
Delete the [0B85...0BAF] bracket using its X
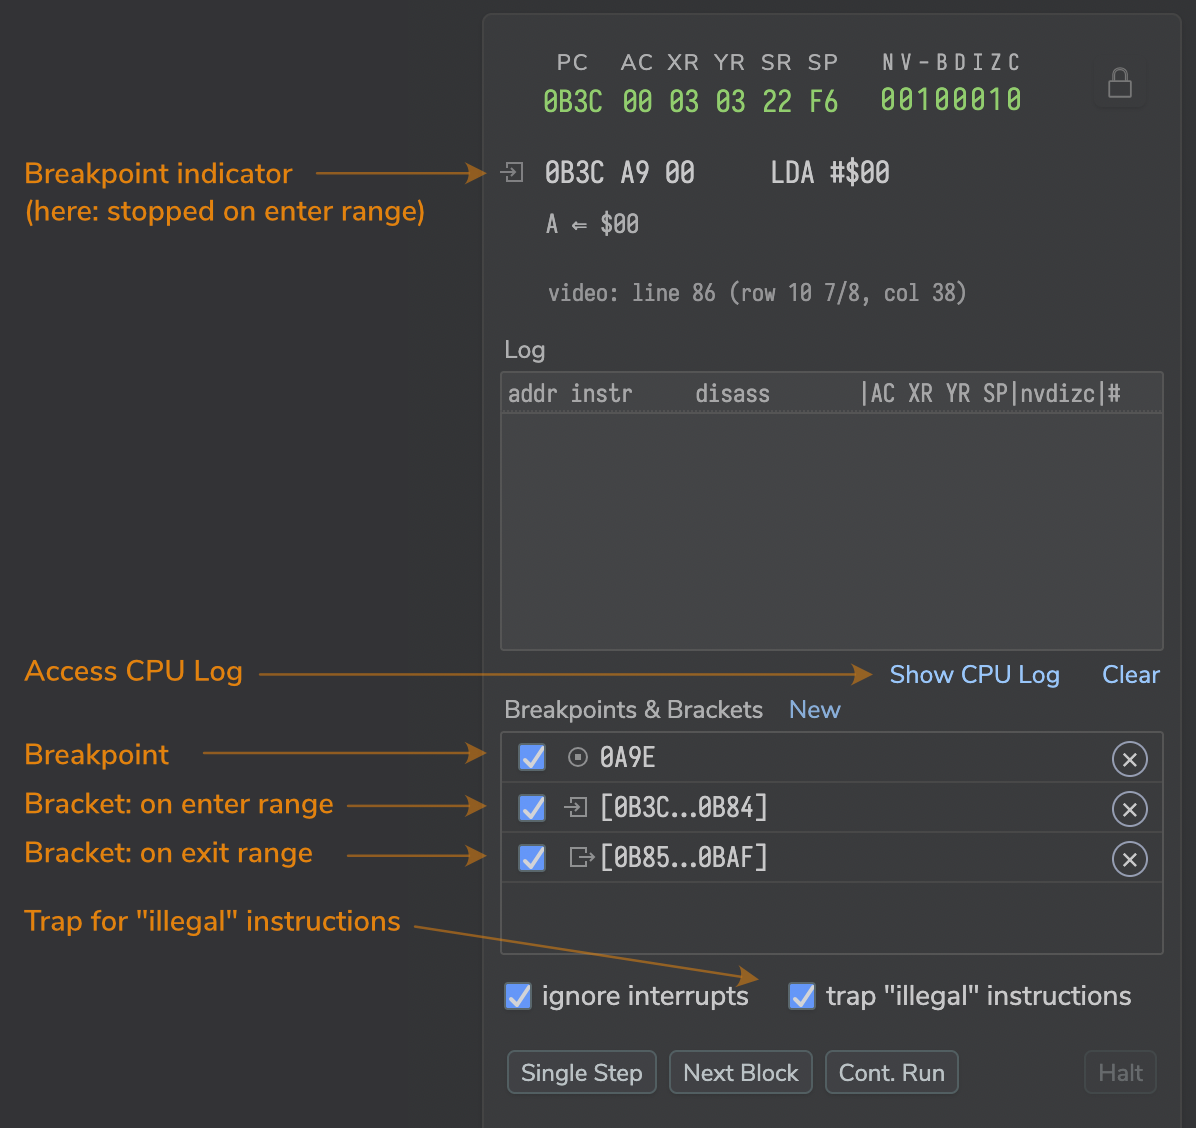click(1130, 860)
